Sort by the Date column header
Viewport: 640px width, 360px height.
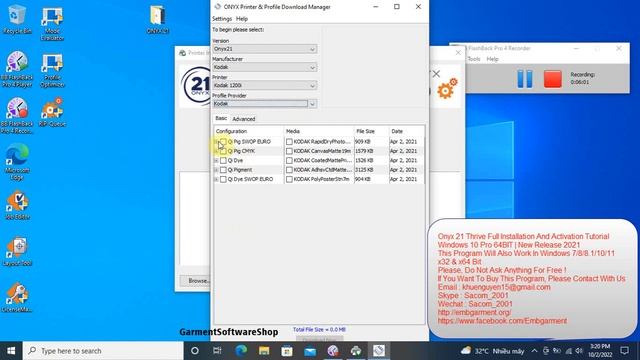click(407, 131)
